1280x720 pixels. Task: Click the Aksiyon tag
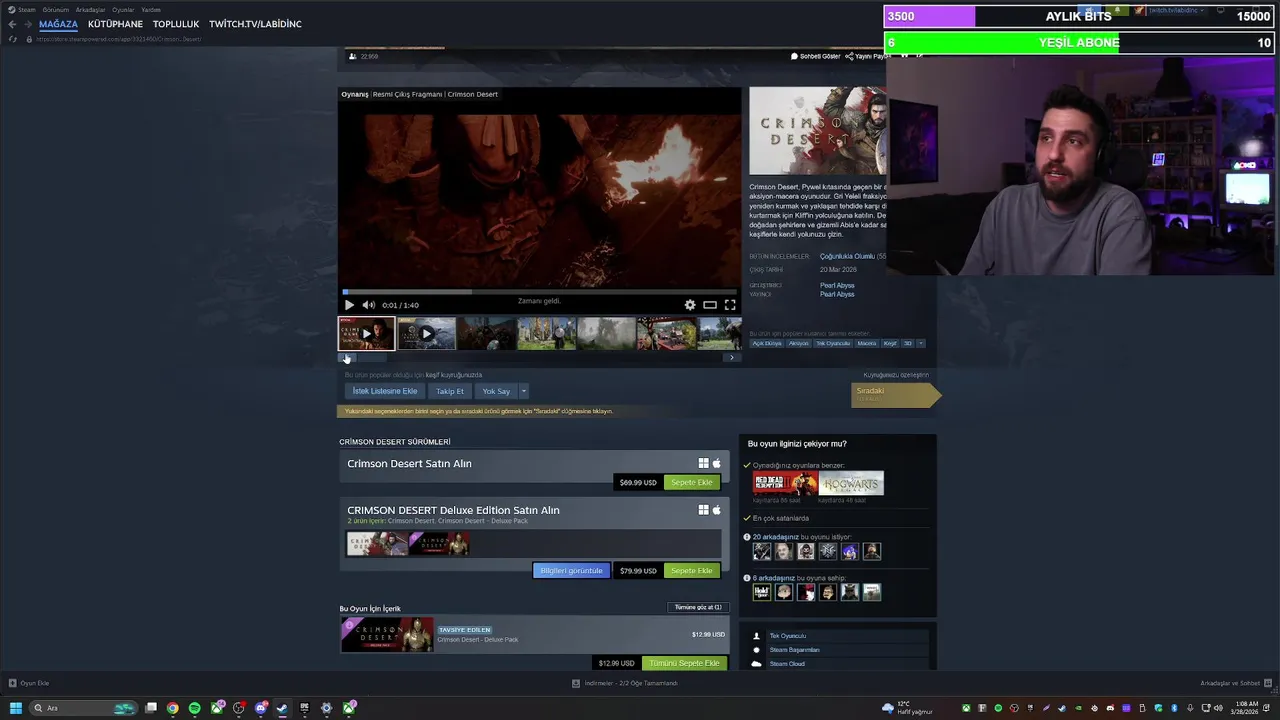click(798, 343)
